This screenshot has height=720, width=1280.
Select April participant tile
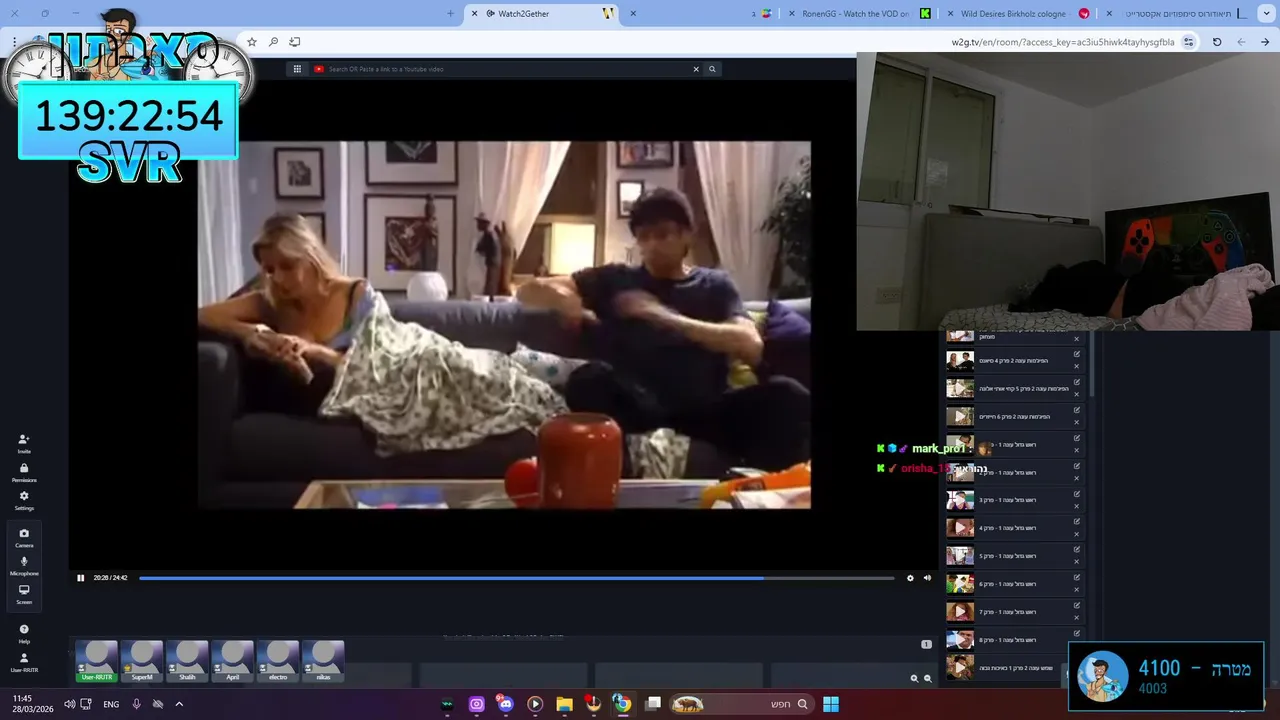(232, 662)
